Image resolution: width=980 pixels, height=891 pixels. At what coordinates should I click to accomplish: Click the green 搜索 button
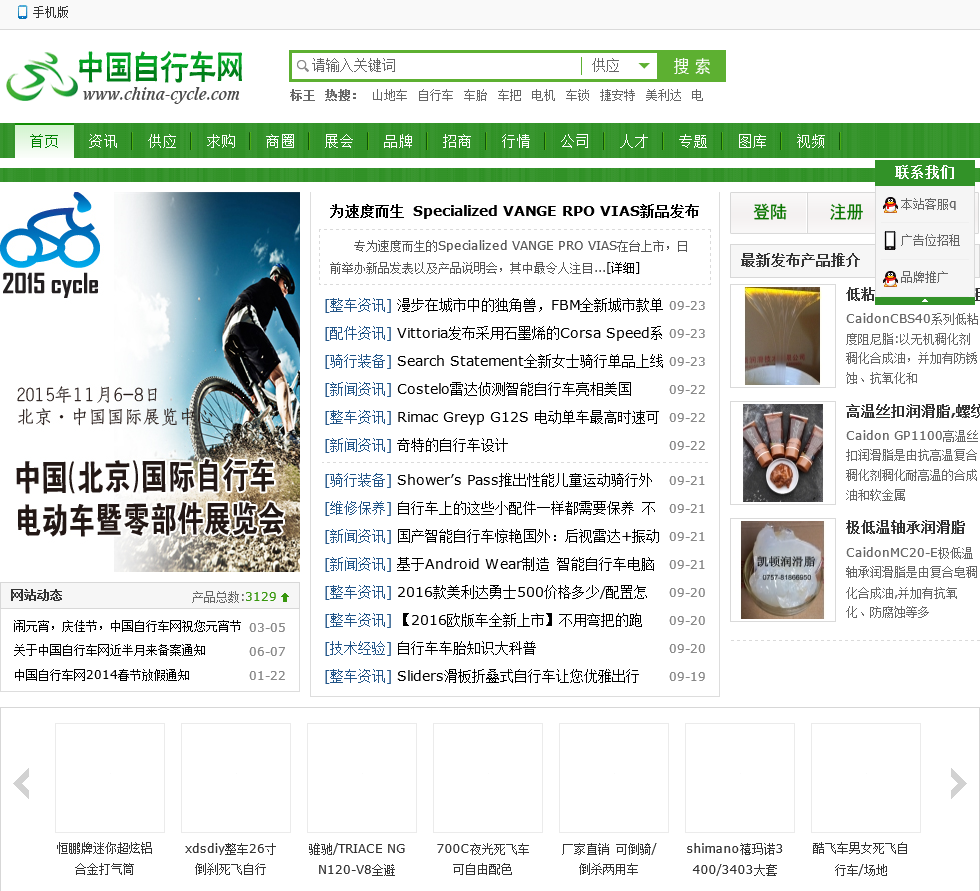(x=691, y=66)
